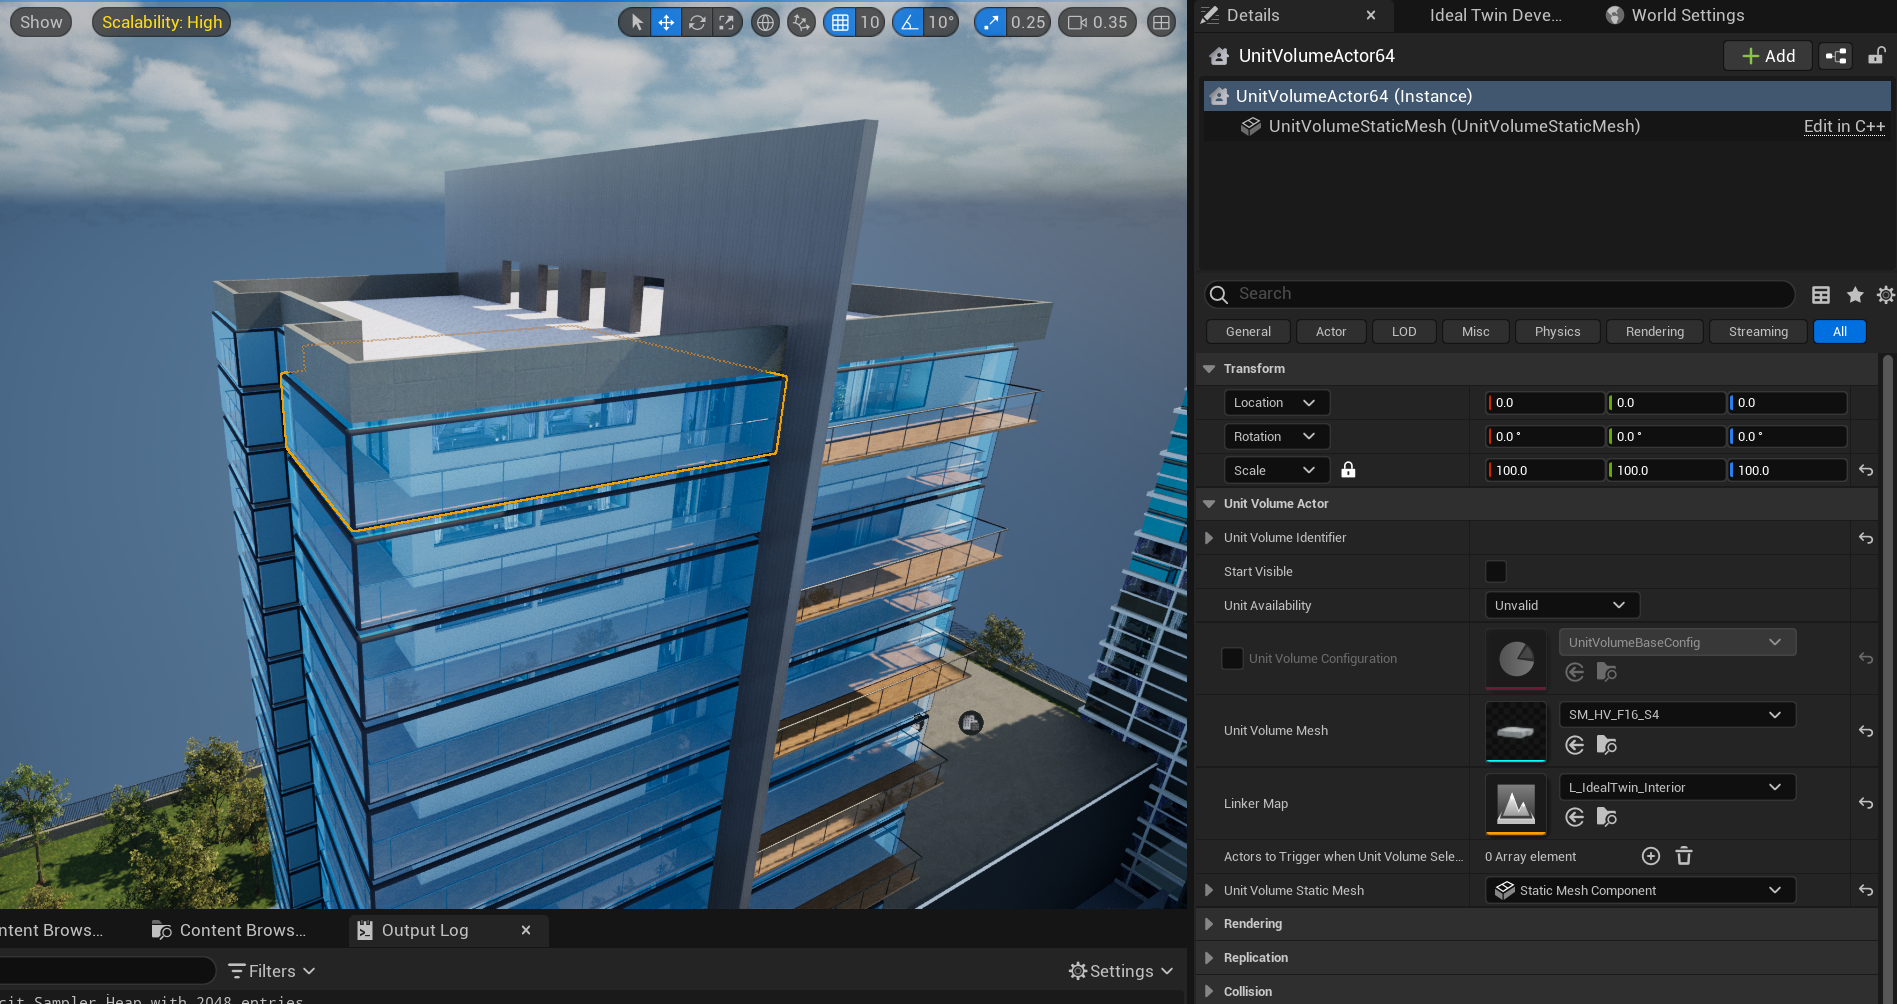Enable the Start Visible checkbox
This screenshot has height=1004, width=1897.
click(x=1496, y=571)
